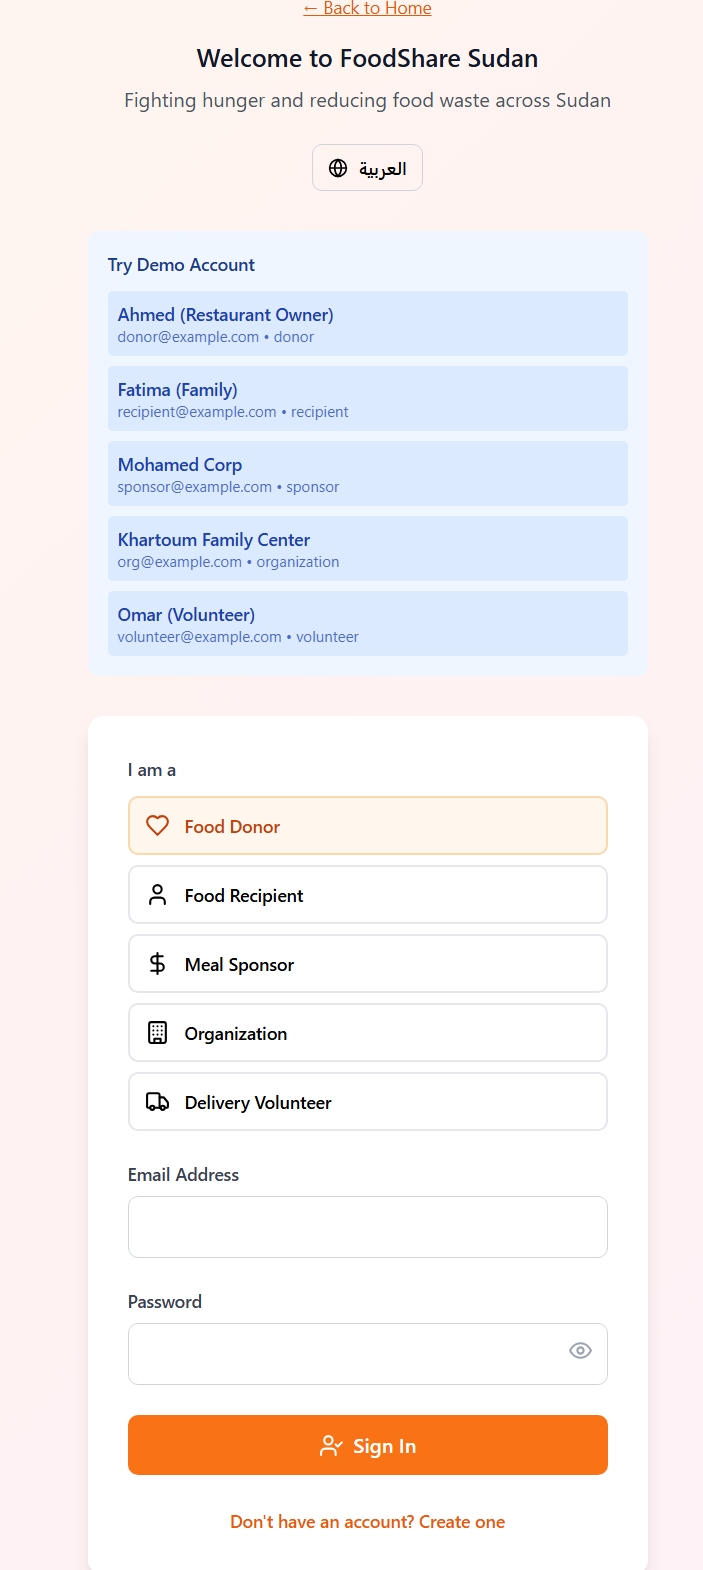This screenshot has width=703, height=1570.
Task: Select the Delivery Volunteer role
Action: click(x=367, y=1101)
